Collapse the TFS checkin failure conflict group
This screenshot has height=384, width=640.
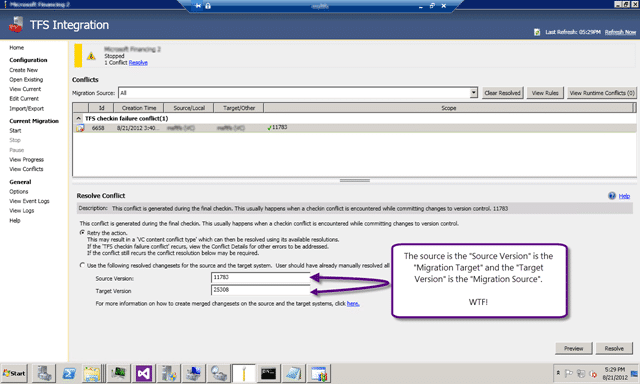click(78, 118)
